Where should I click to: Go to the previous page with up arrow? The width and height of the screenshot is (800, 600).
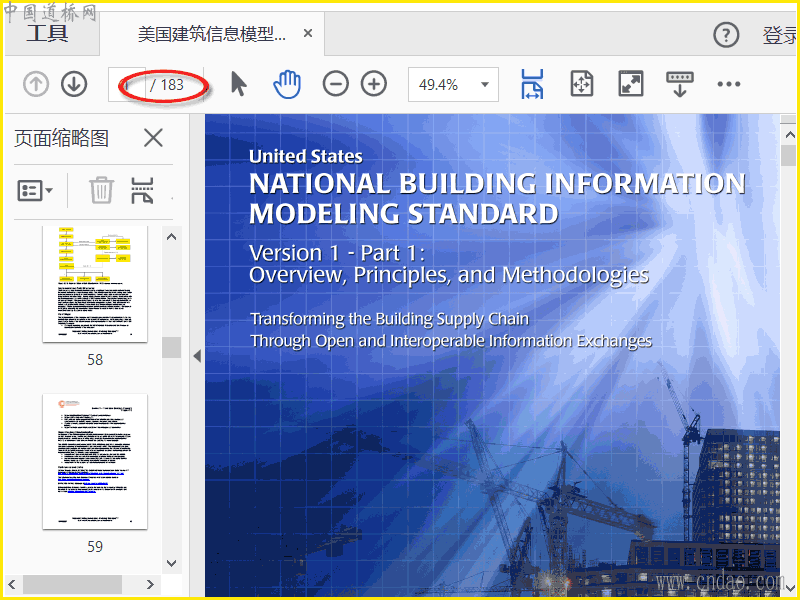pyautogui.click(x=36, y=85)
